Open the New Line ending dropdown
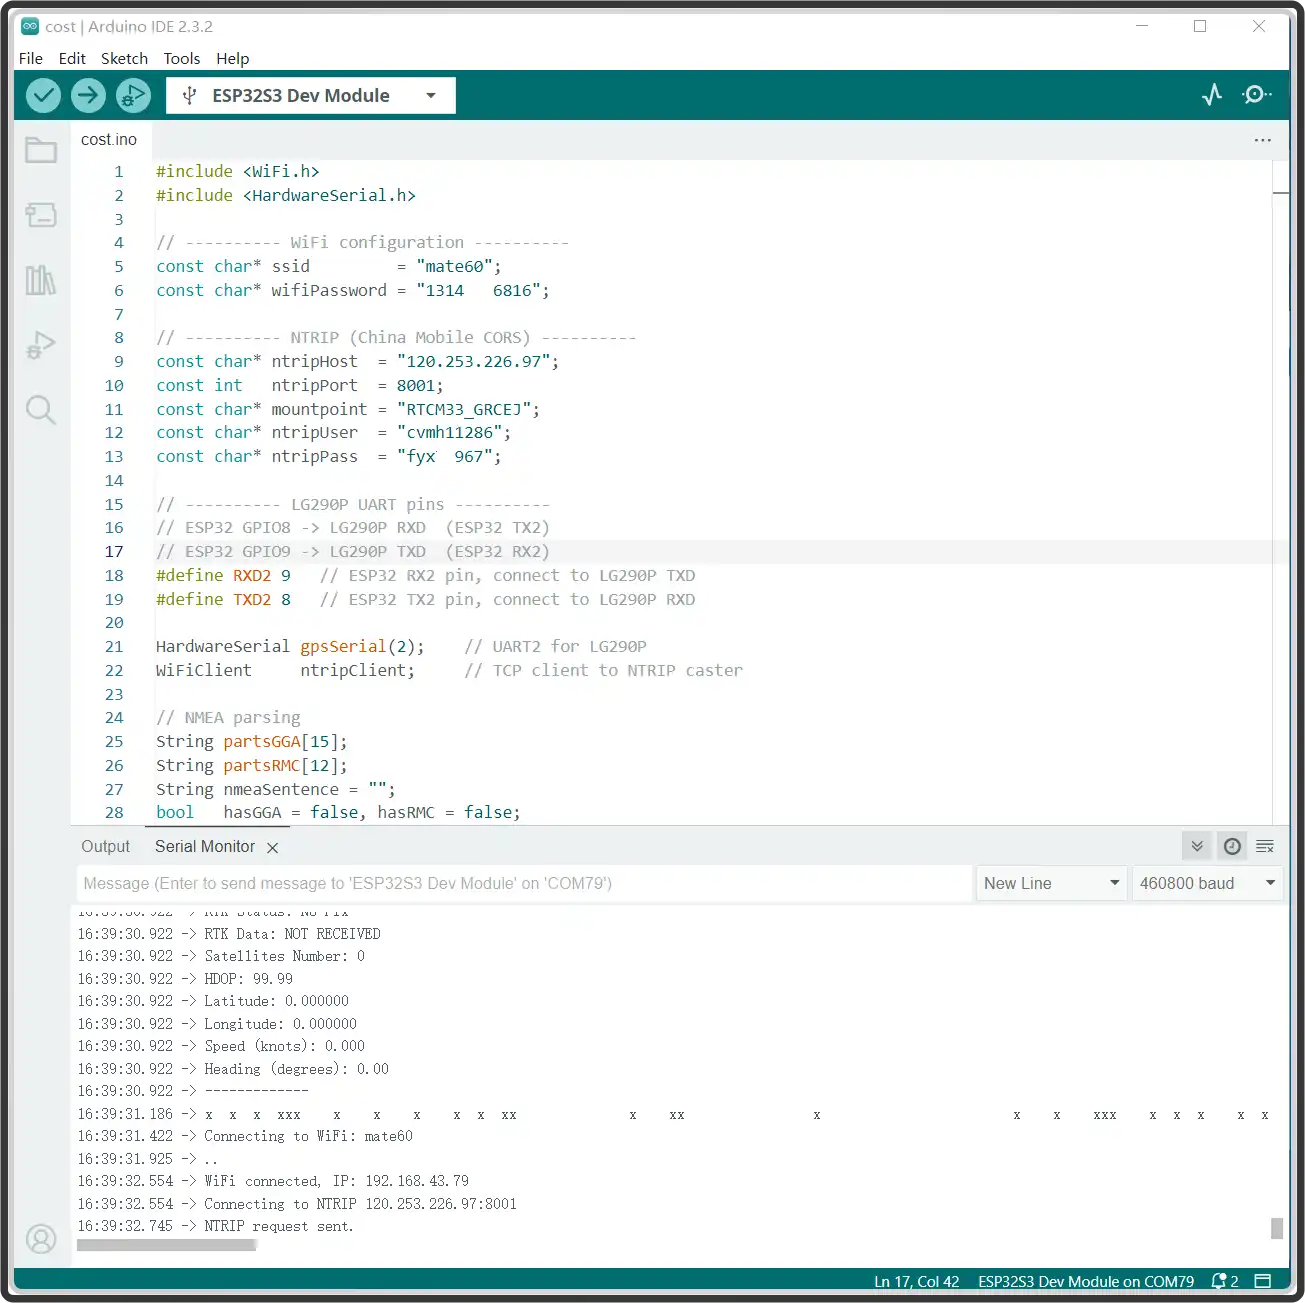This screenshot has height=1303, width=1305. 1050,883
